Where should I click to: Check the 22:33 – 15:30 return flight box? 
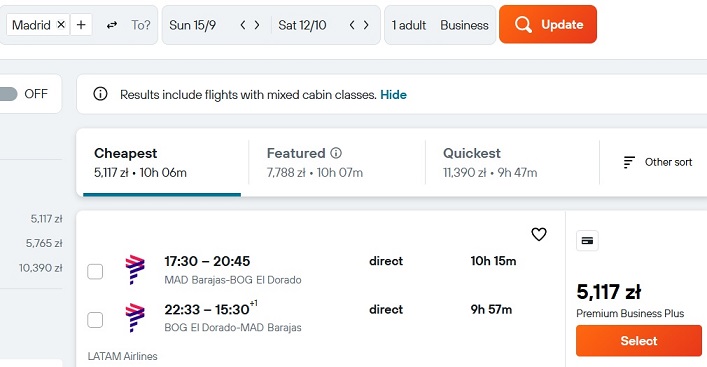(x=95, y=320)
